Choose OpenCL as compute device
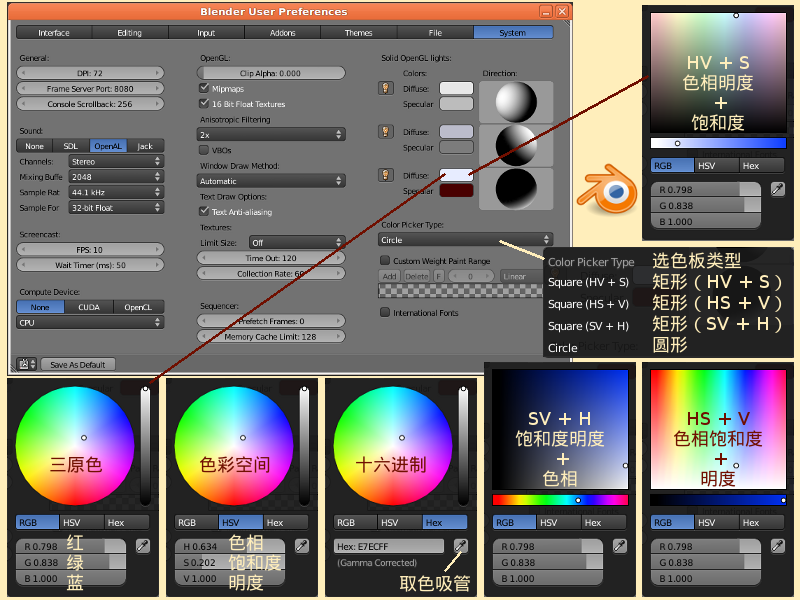This screenshot has height=600, width=800. [x=138, y=307]
